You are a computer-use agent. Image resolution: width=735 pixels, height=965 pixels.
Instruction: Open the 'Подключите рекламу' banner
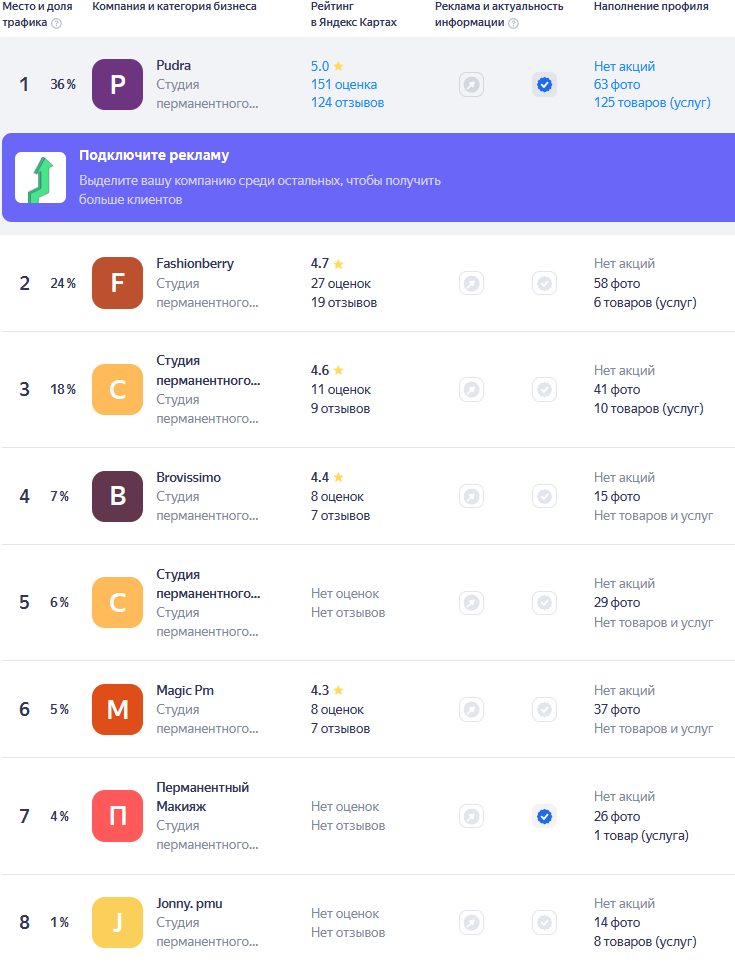(368, 177)
